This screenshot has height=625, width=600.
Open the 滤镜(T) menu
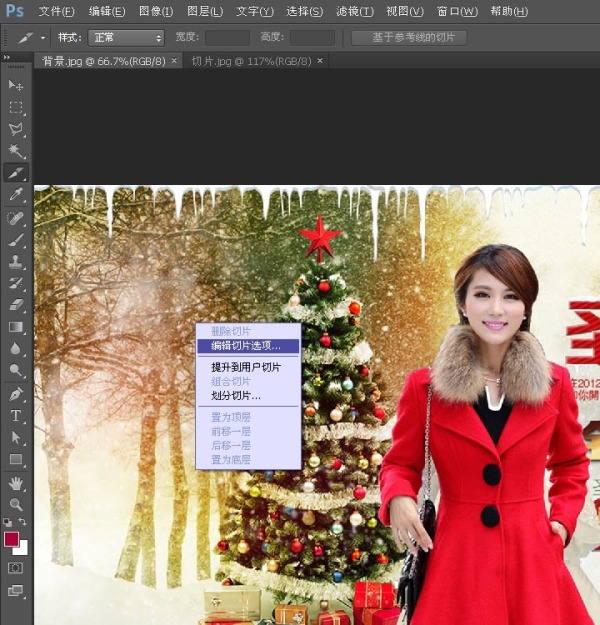pos(355,11)
